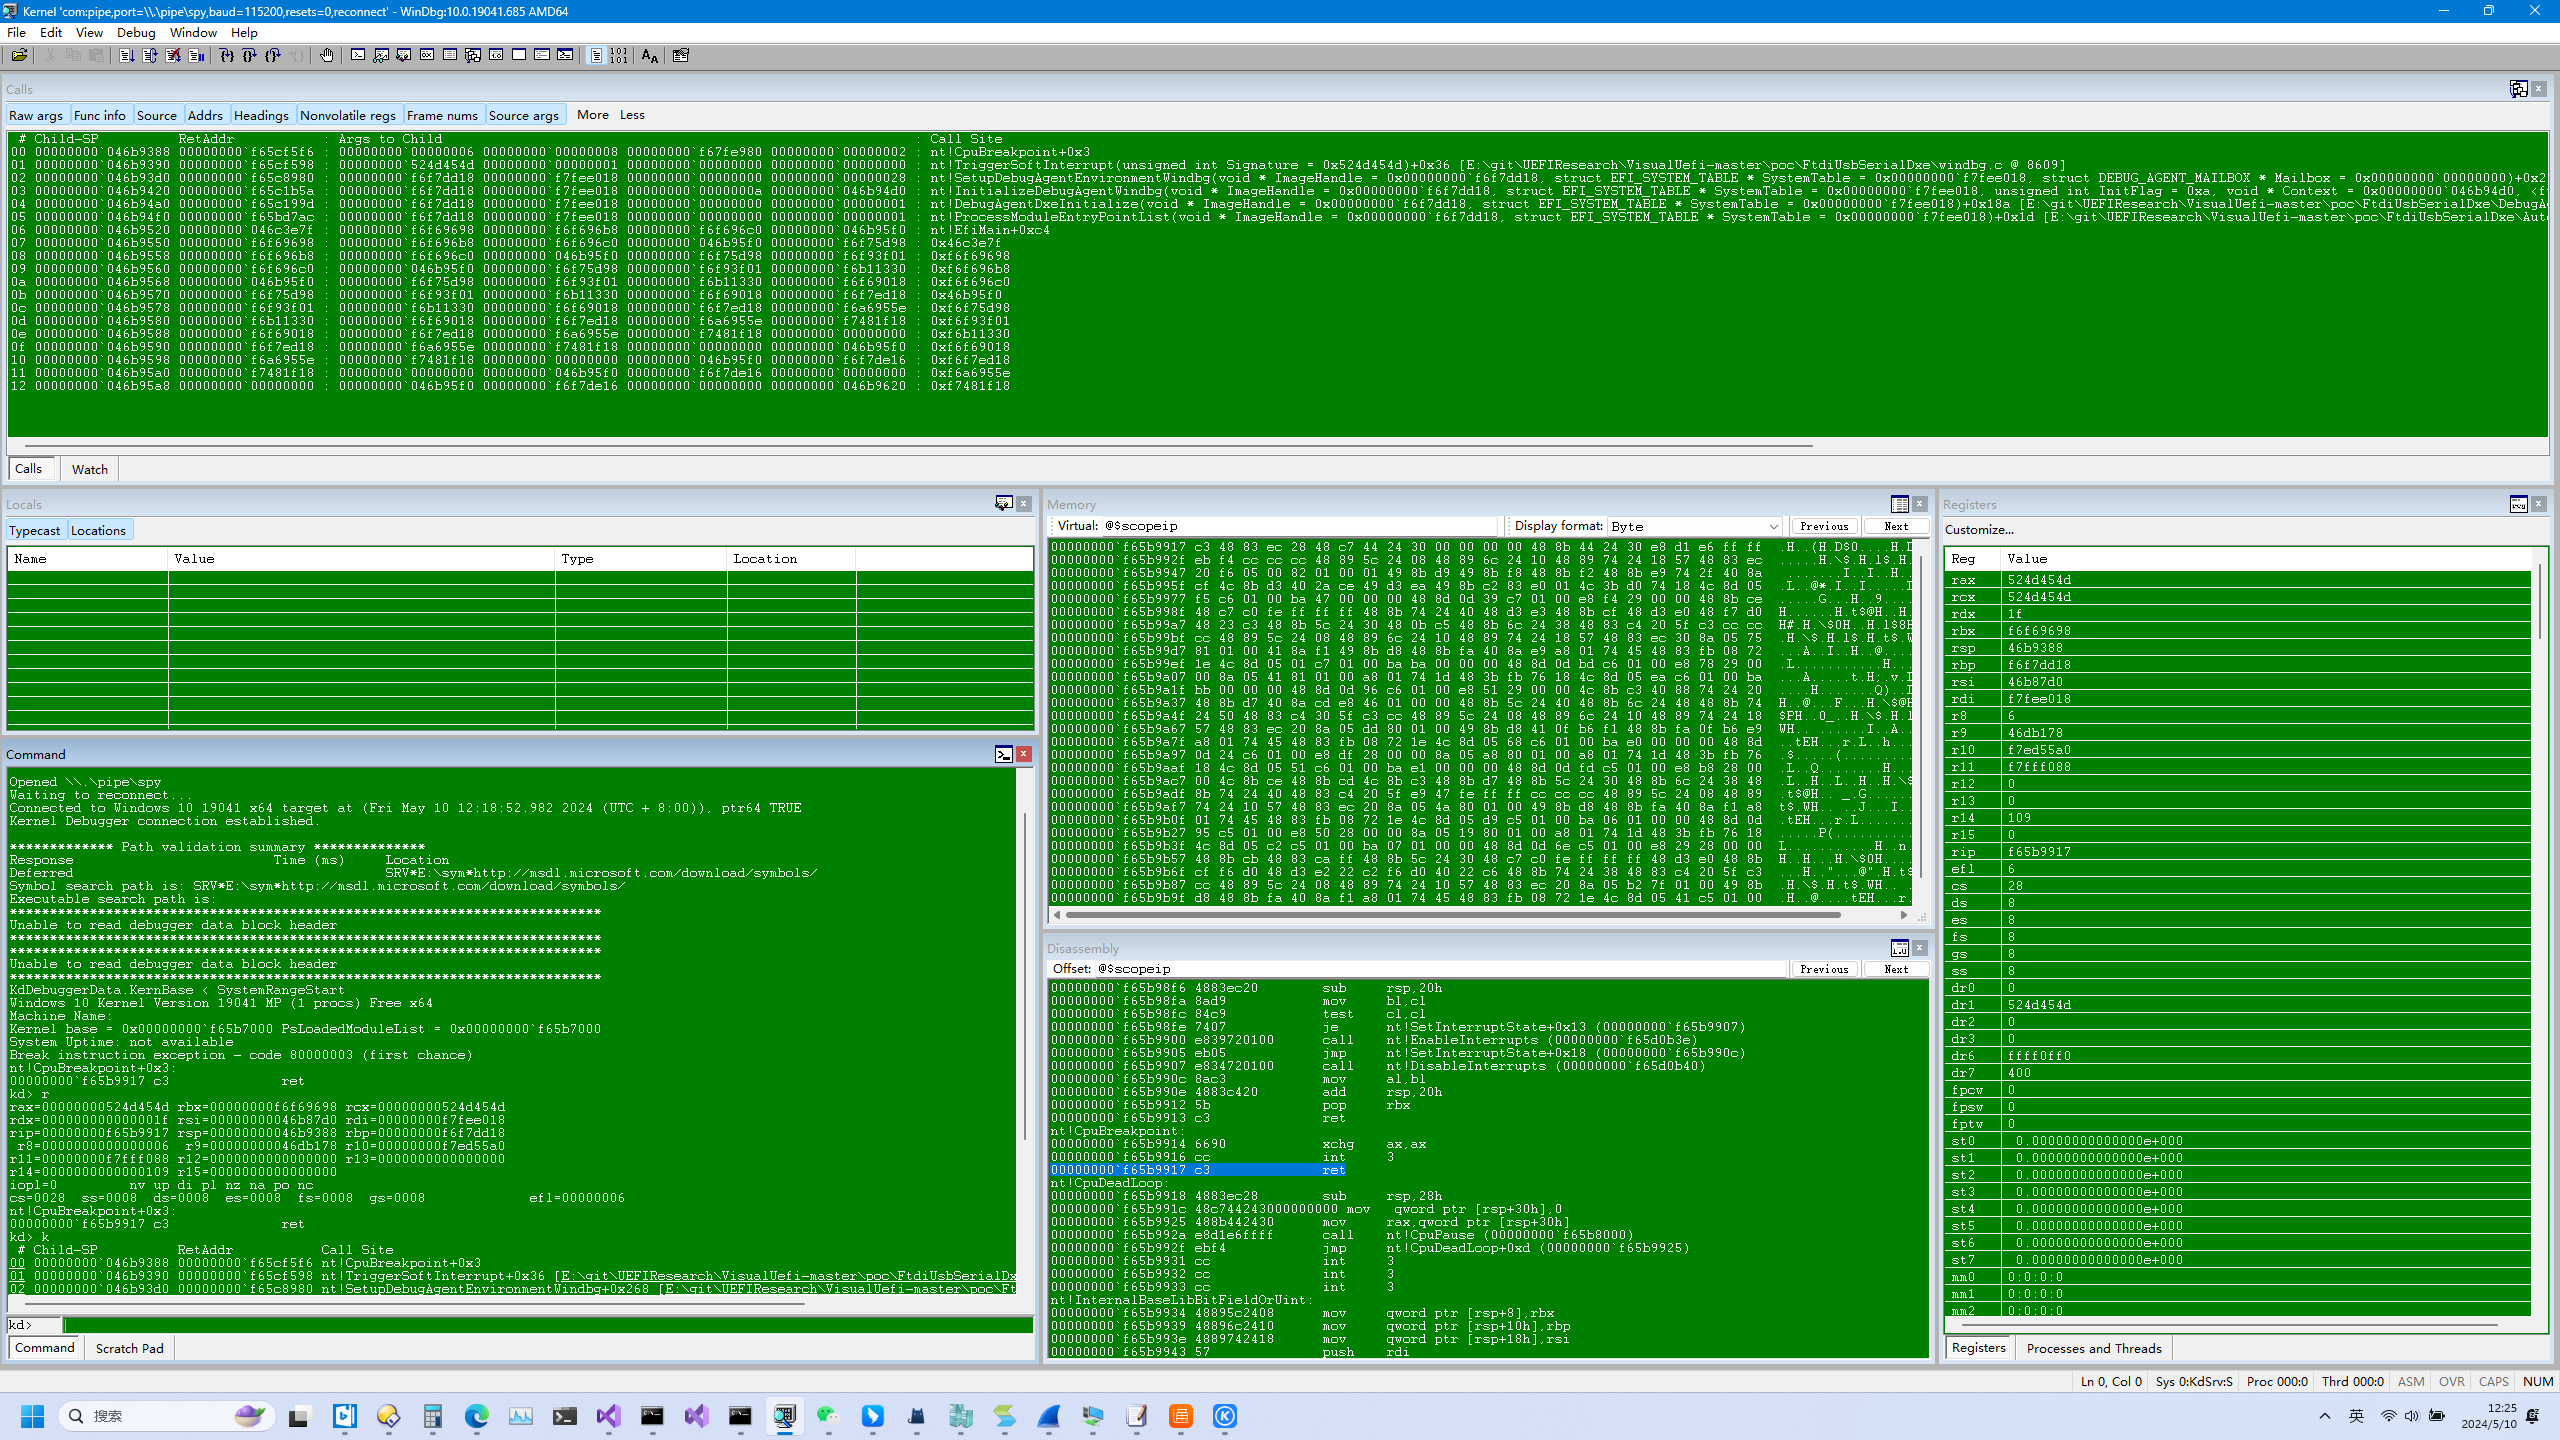
Task: Click the breakpoint hand icon
Action: 327,56
